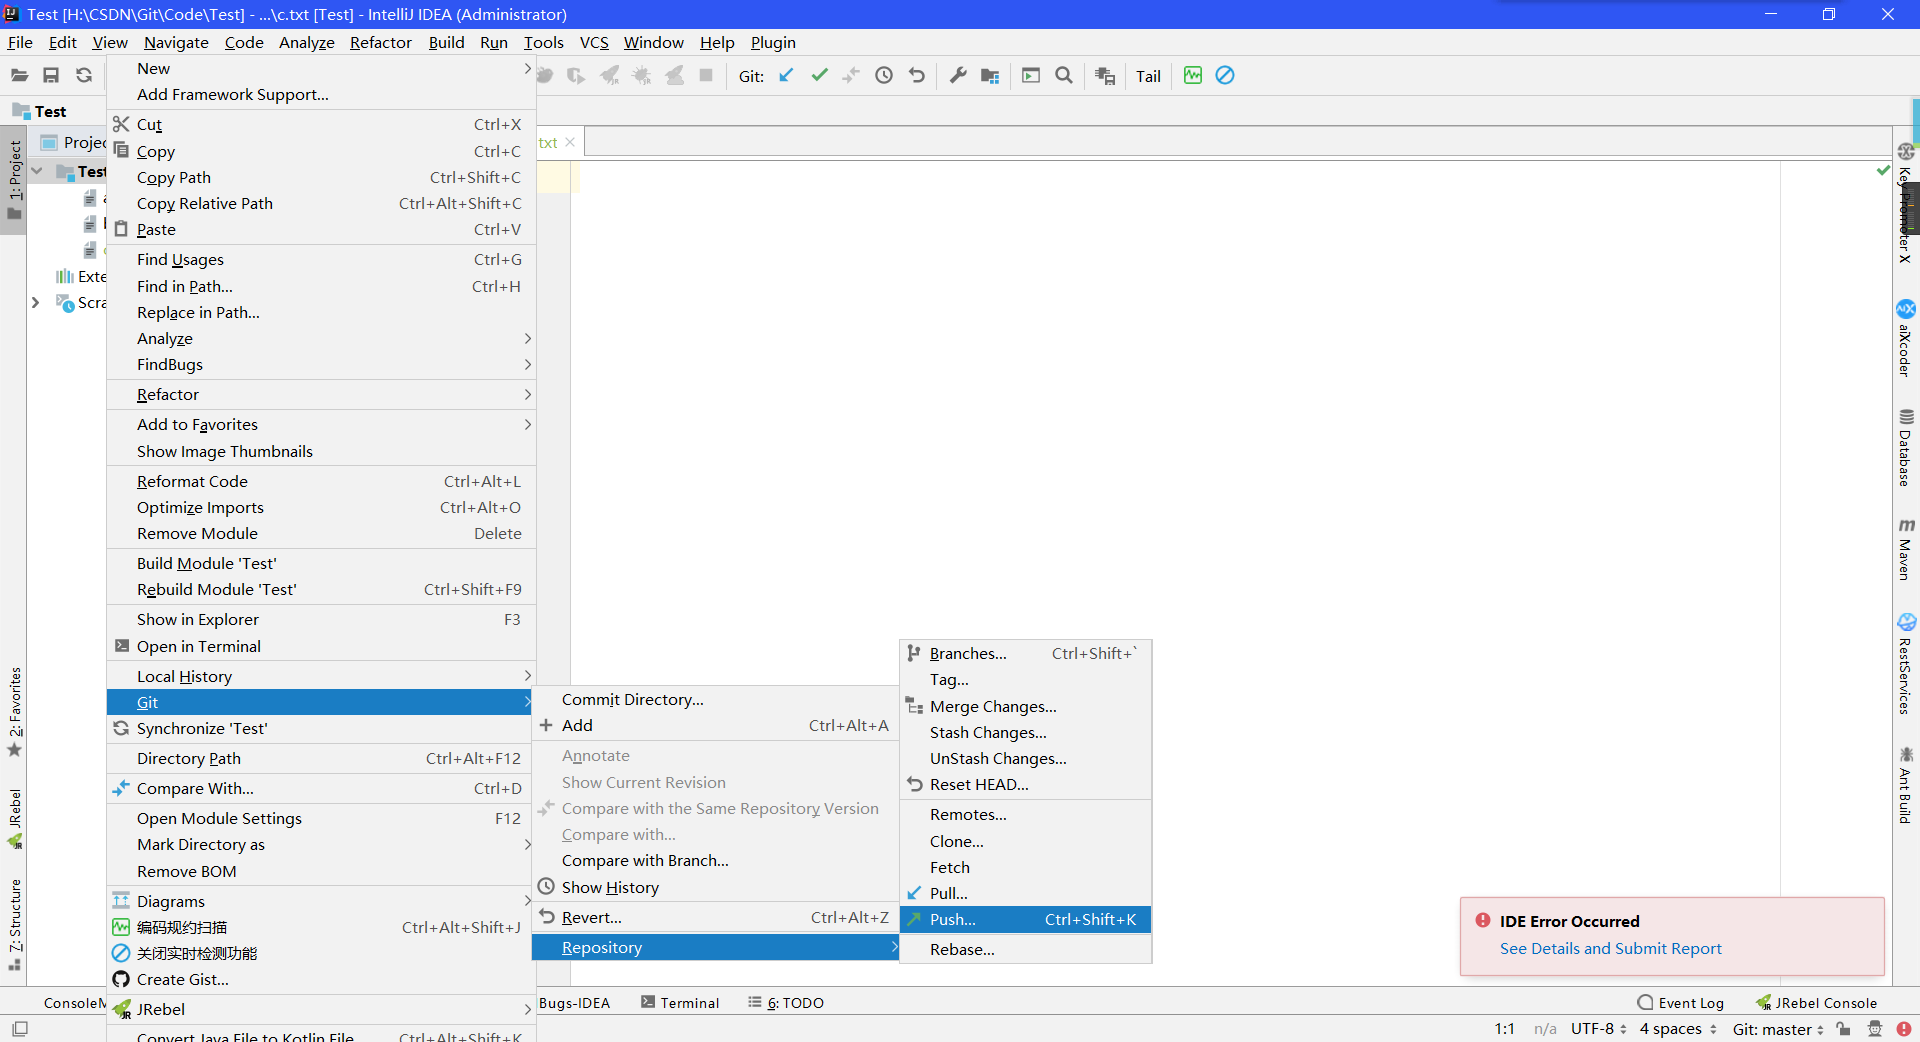
Task: Expand the Scratches tree node arrow
Action: tap(35, 302)
